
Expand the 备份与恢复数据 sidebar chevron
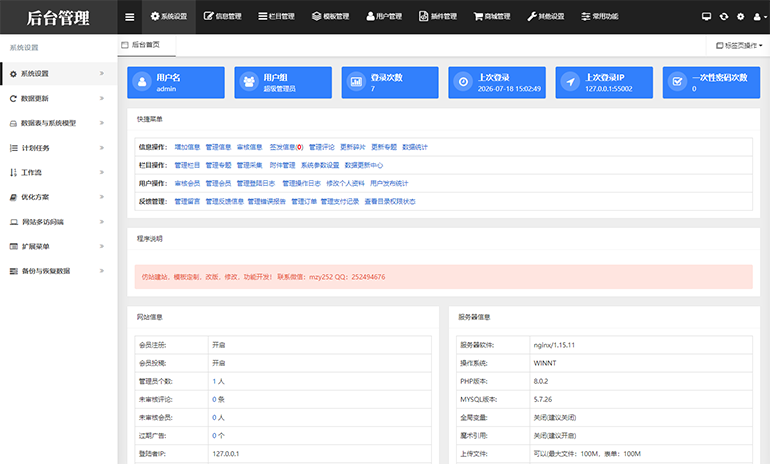[102, 271]
